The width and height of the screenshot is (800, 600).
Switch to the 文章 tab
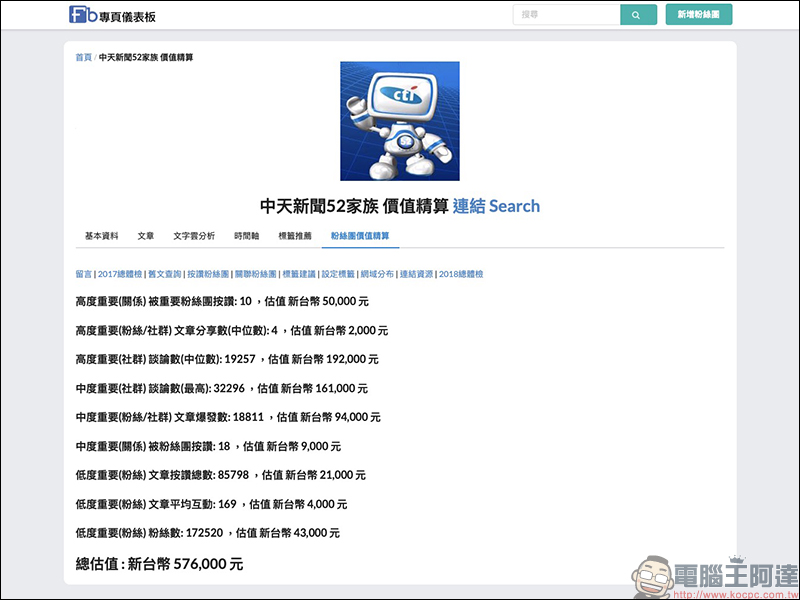point(145,236)
